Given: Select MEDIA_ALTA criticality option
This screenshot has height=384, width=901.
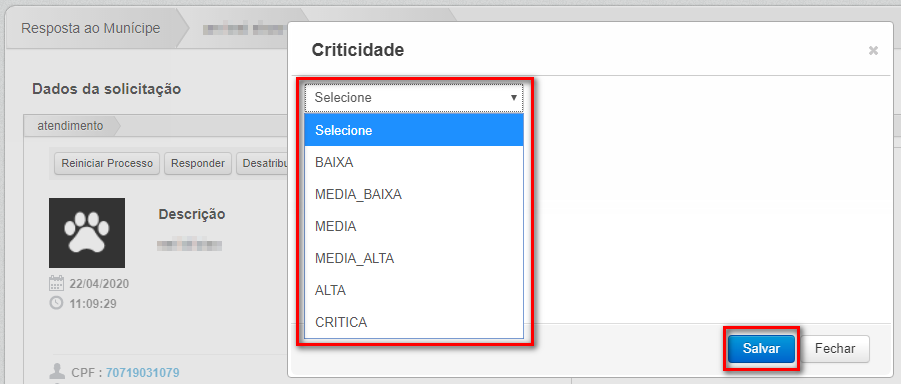Looking at the screenshot, I should (414, 259).
